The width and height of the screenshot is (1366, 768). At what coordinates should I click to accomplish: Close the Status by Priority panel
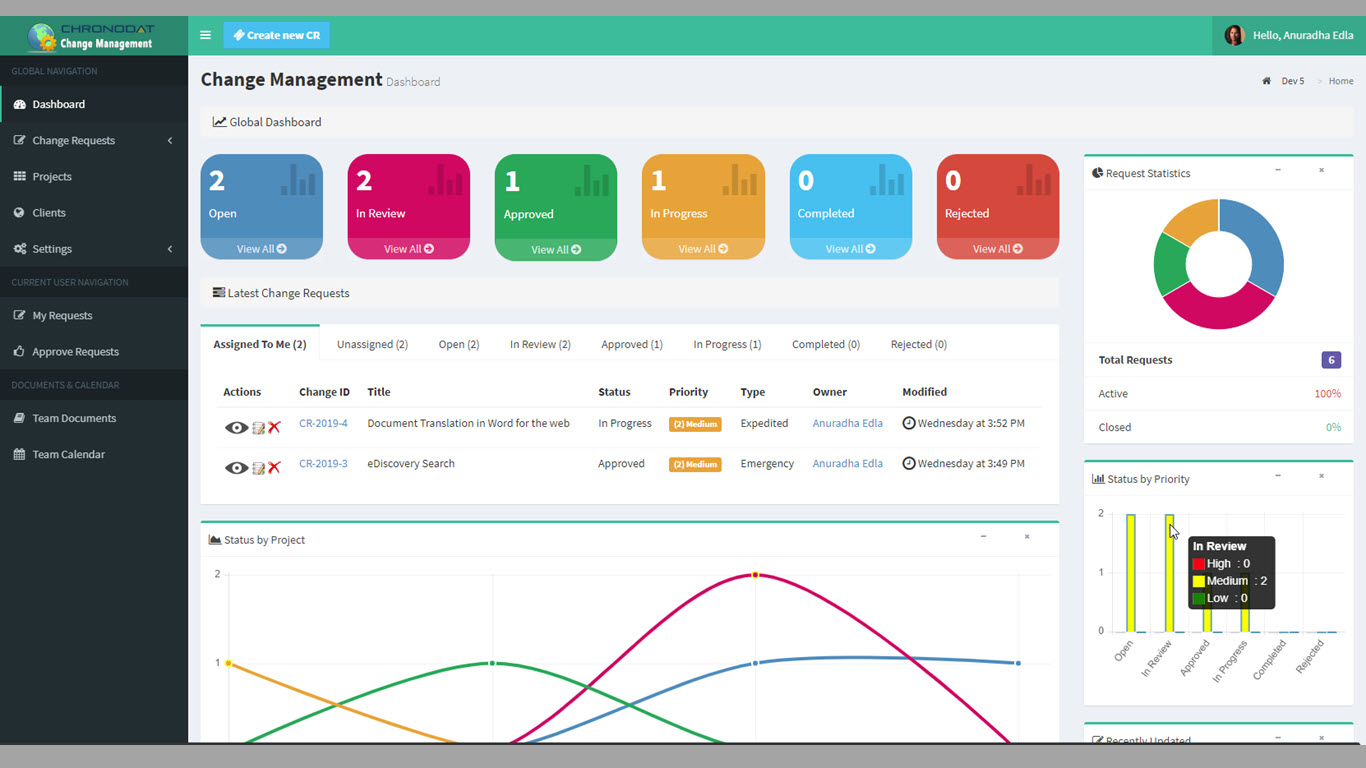pos(1321,477)
